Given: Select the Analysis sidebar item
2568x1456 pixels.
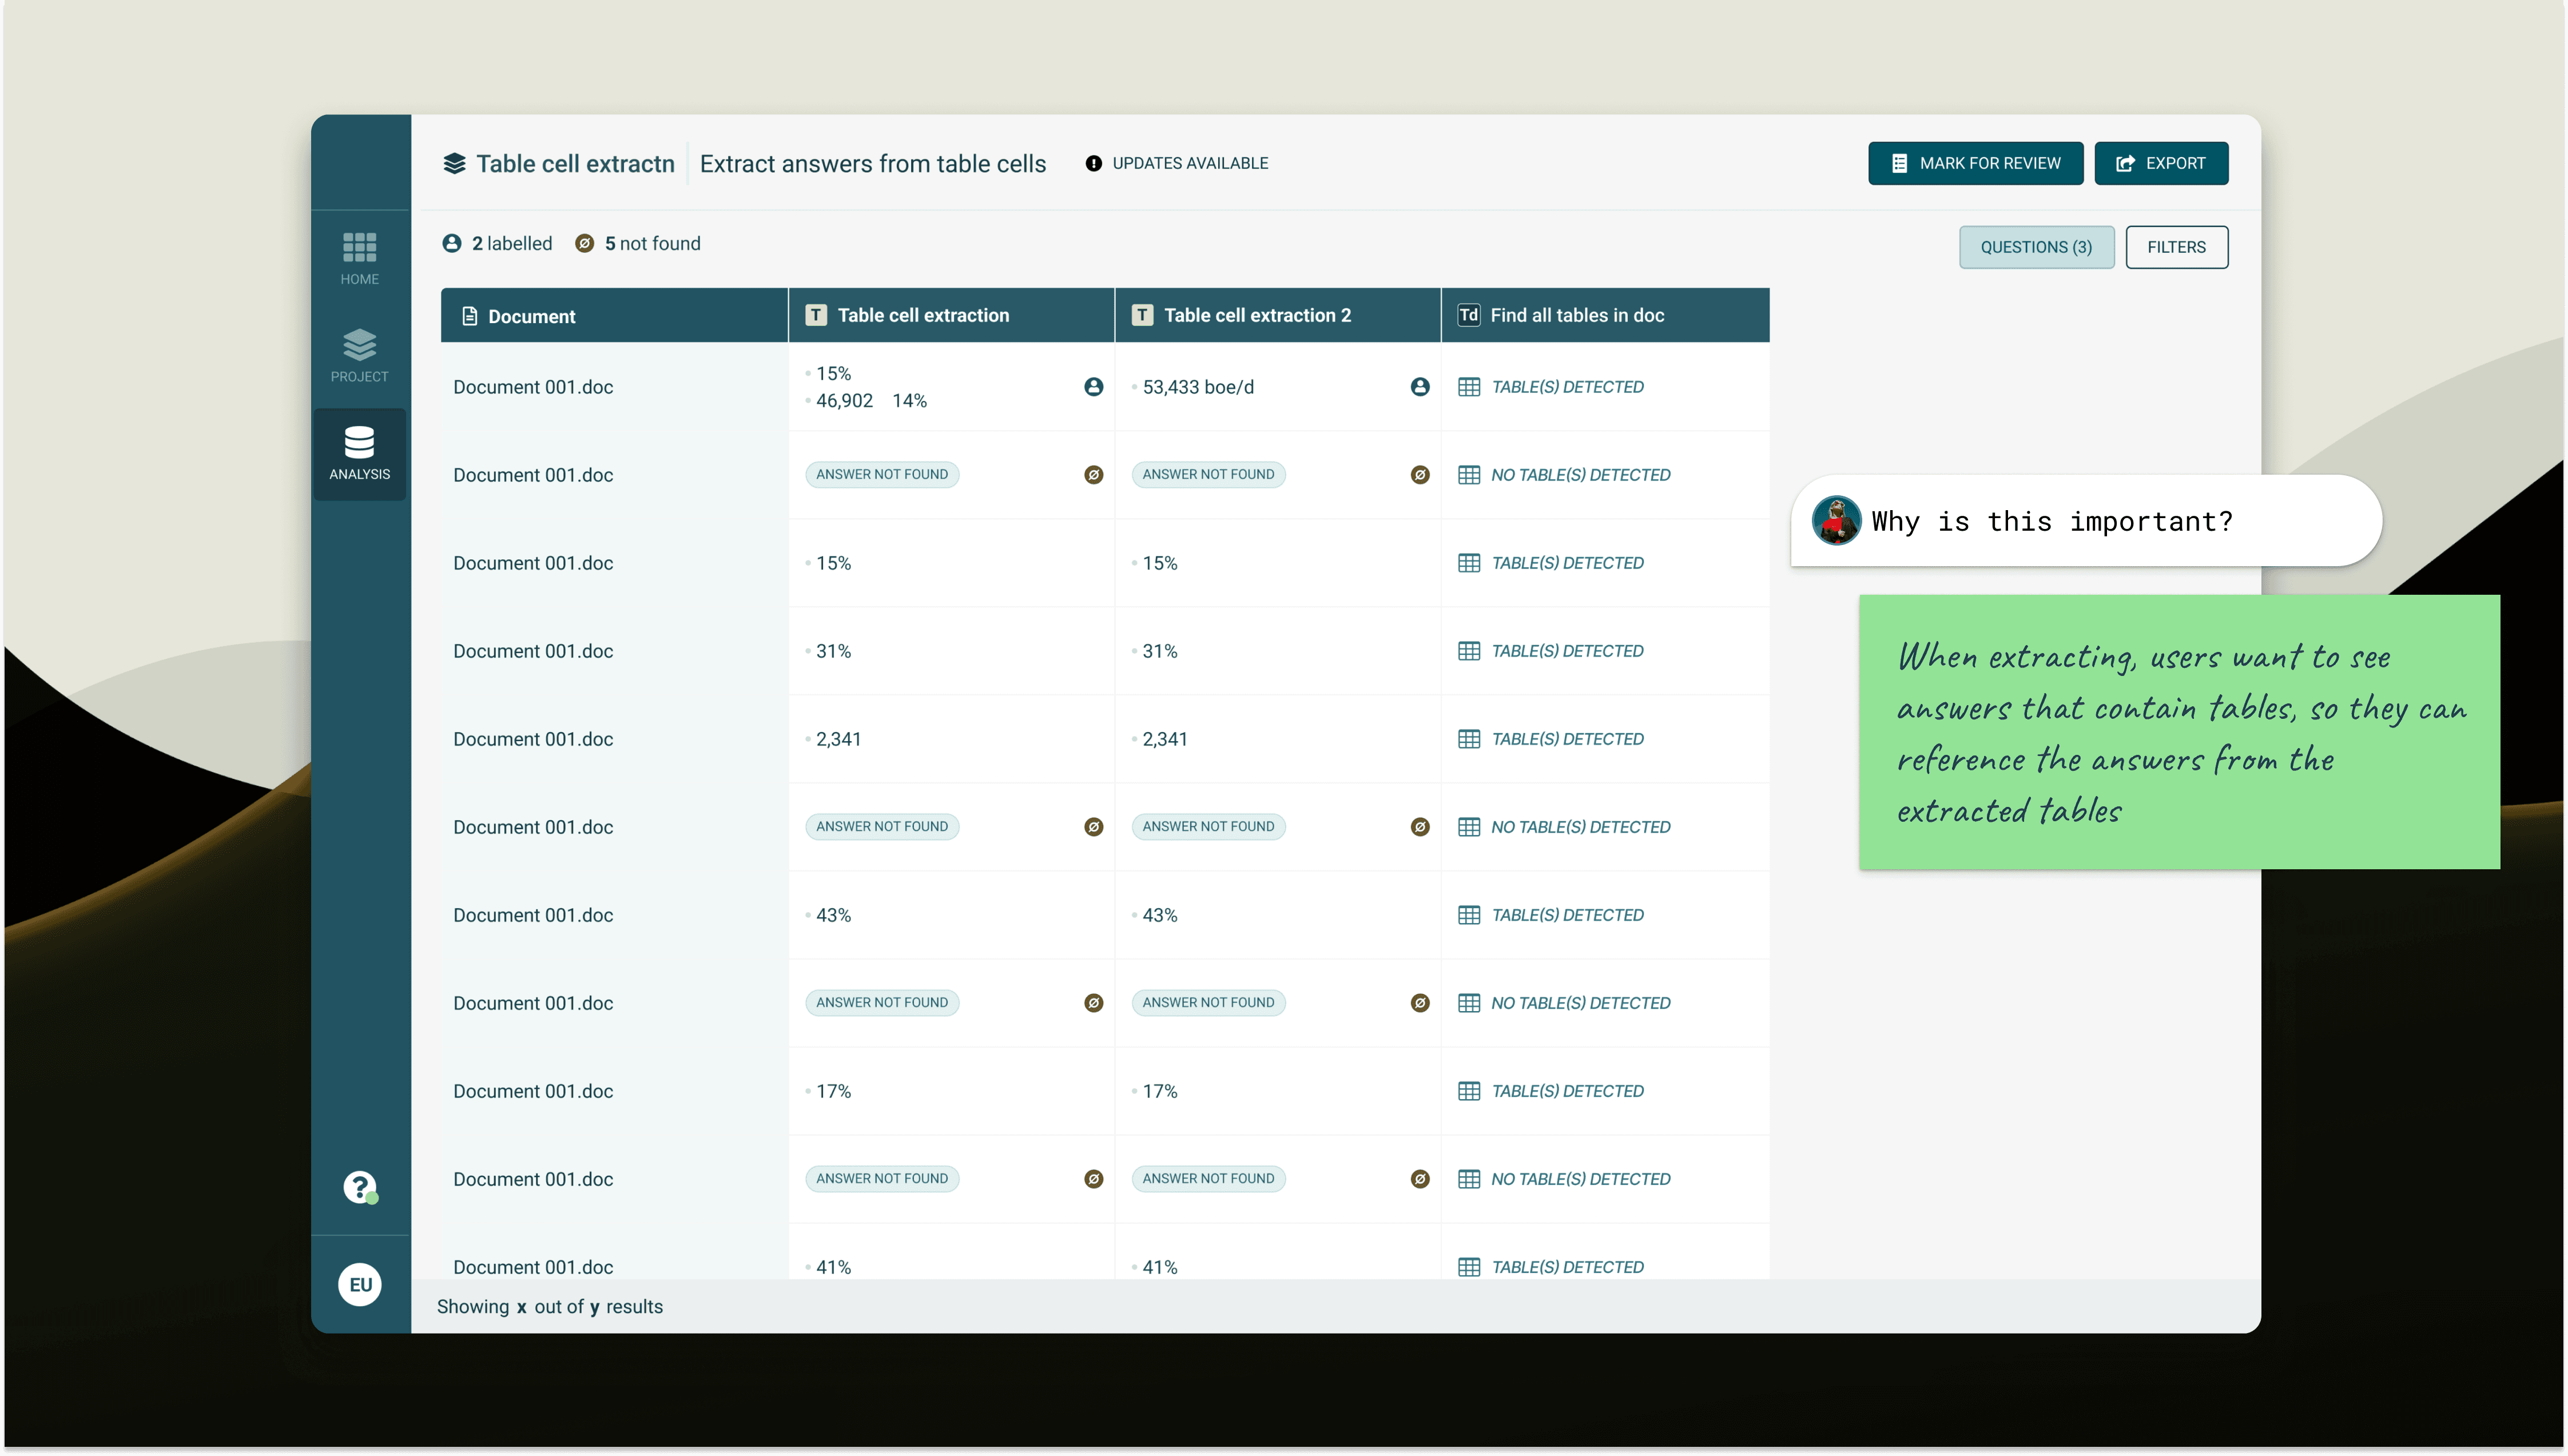Looking at the screenshot, I should (x=359, y=453).
